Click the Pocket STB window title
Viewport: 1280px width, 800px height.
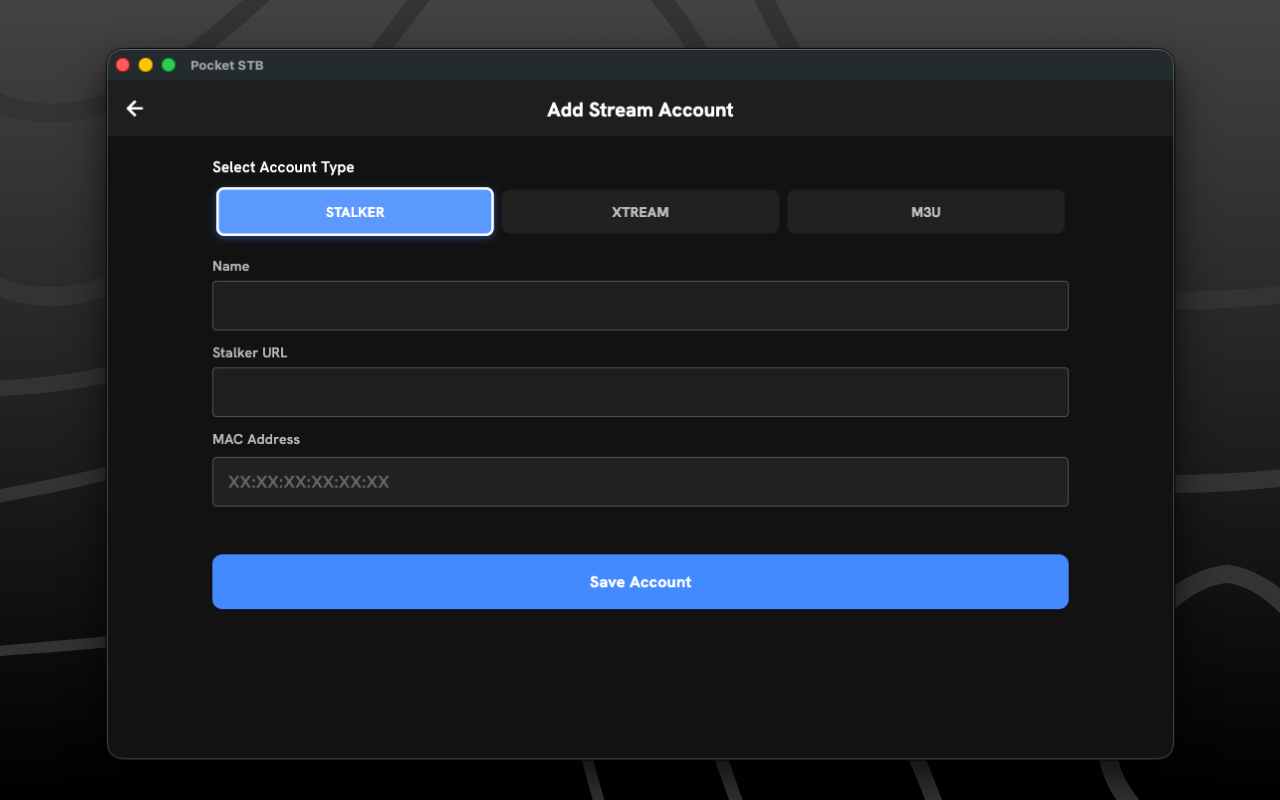(227, 65)
